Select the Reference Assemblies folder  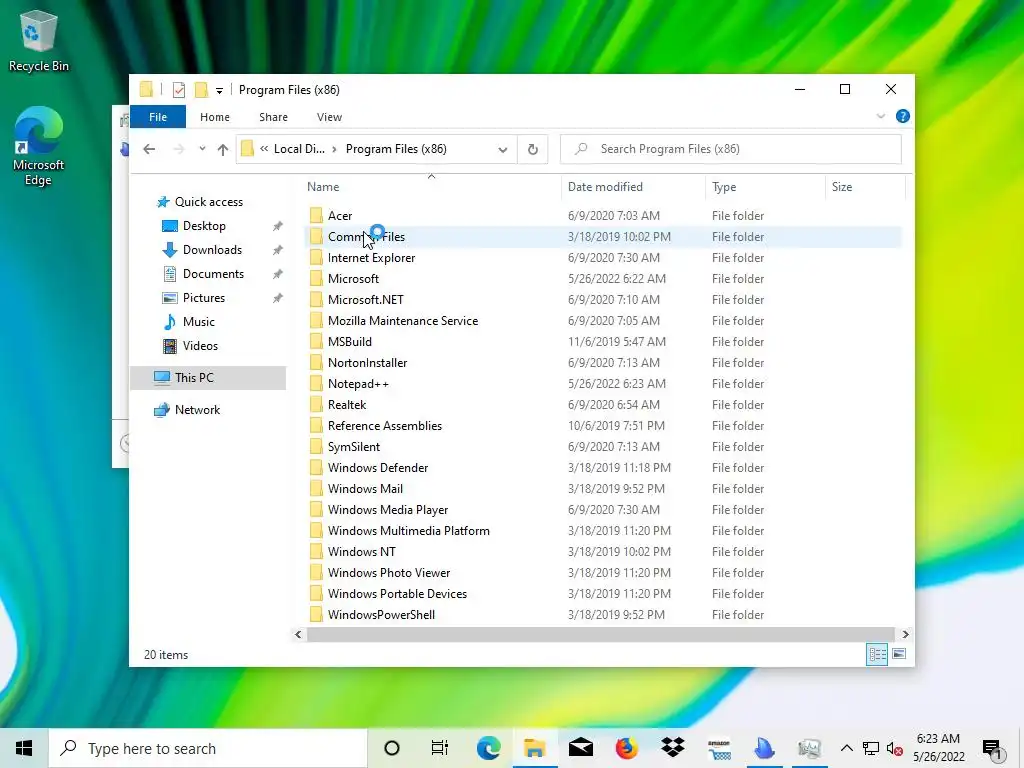tap(385, 426)
